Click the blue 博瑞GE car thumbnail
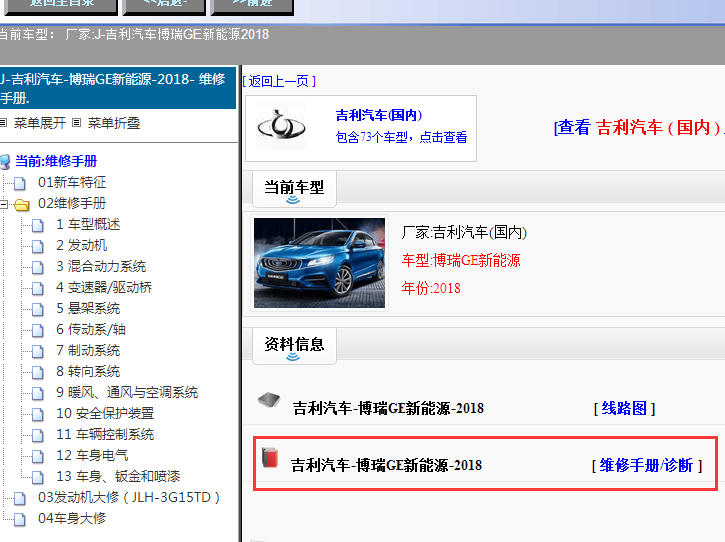725x542 pixels. [x=319, y=263]
